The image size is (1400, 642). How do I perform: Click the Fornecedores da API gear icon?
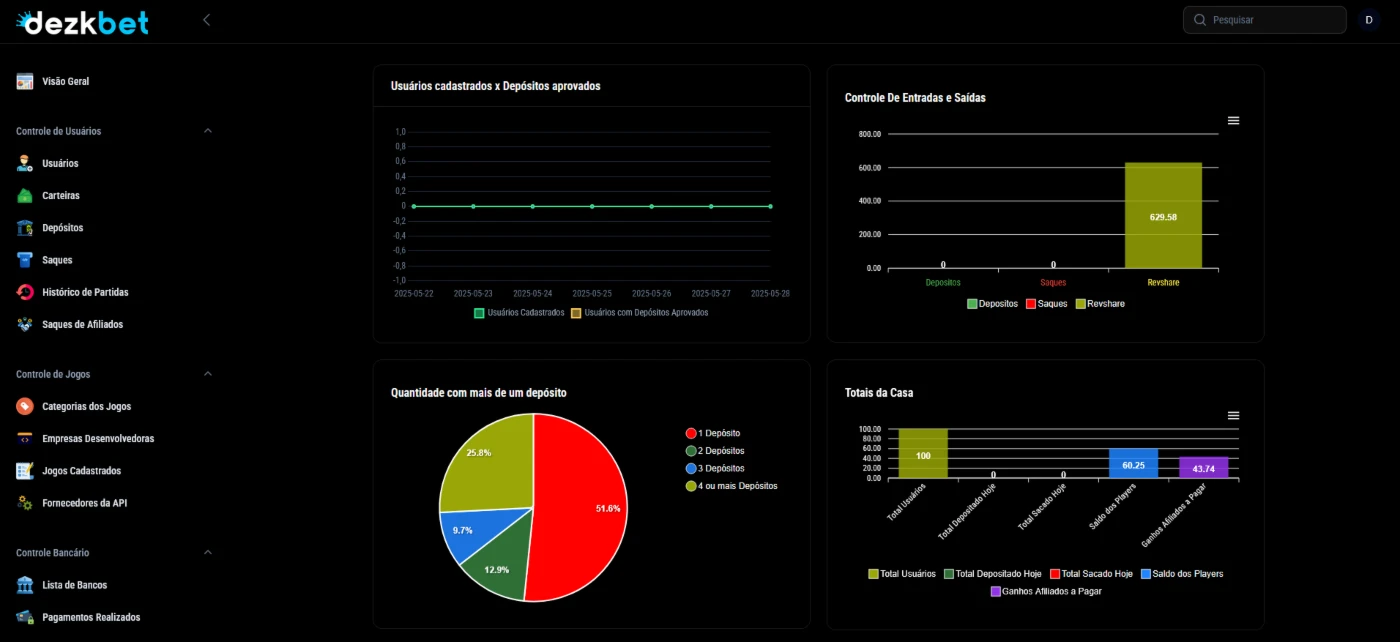point(25,503)
